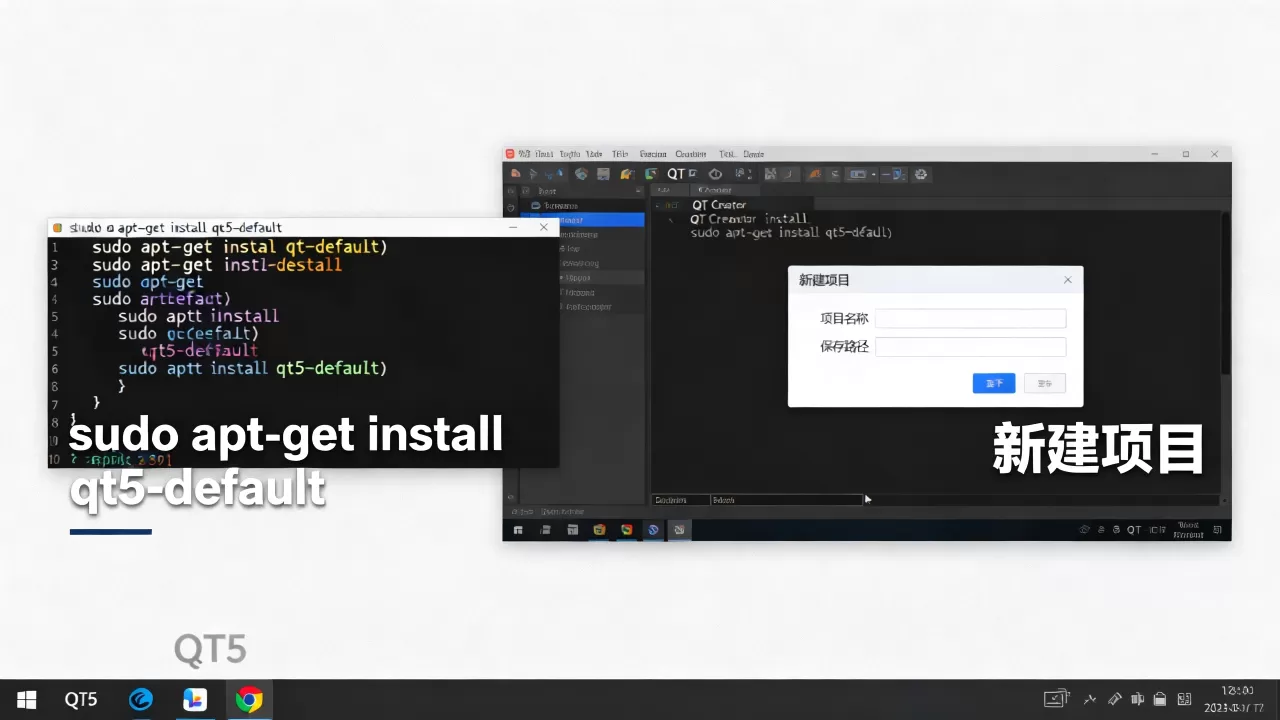Click Start button in the inner Qt window taskbar
Screen dimensions: 1280x720
(x=518, y=530)
